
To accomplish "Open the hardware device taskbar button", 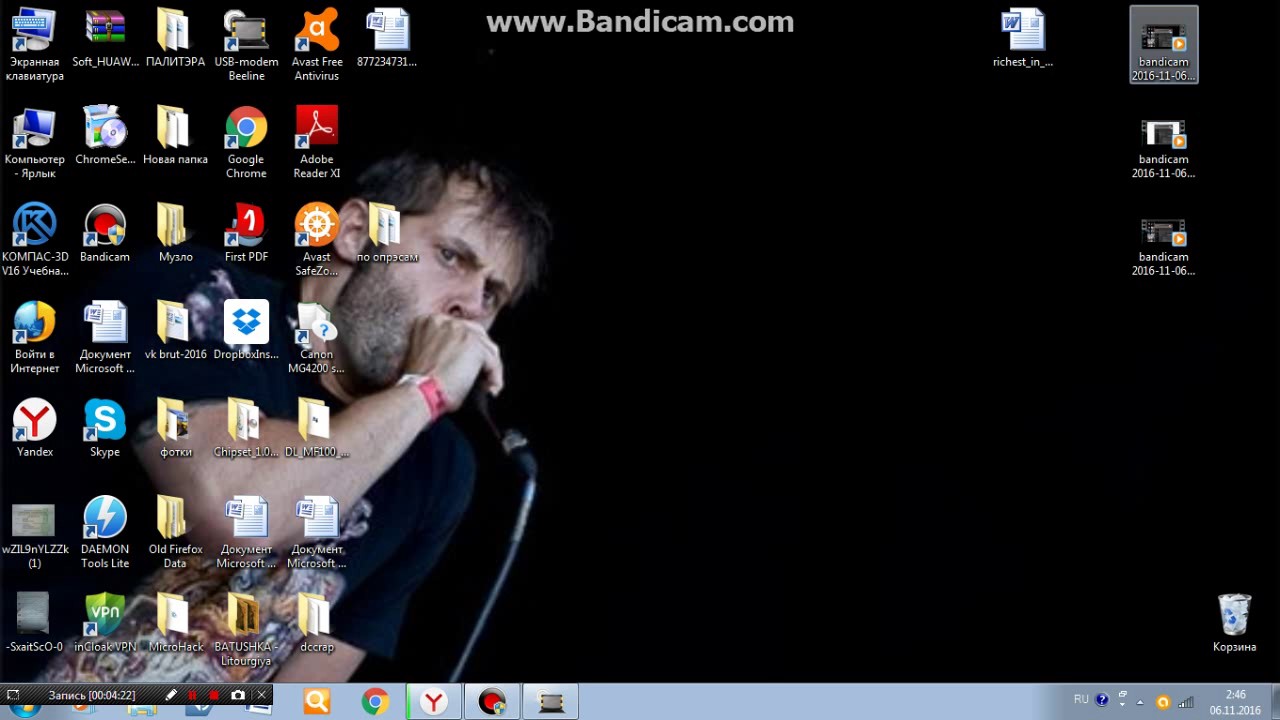I will [551, 702].
